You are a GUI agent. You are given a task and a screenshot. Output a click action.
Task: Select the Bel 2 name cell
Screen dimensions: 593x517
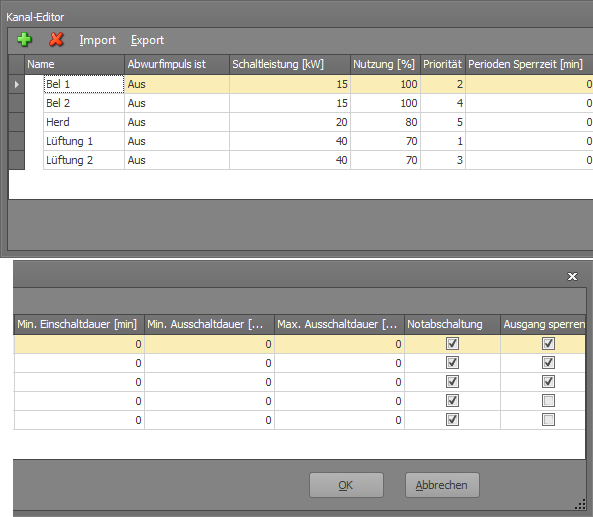pos(84,103)
